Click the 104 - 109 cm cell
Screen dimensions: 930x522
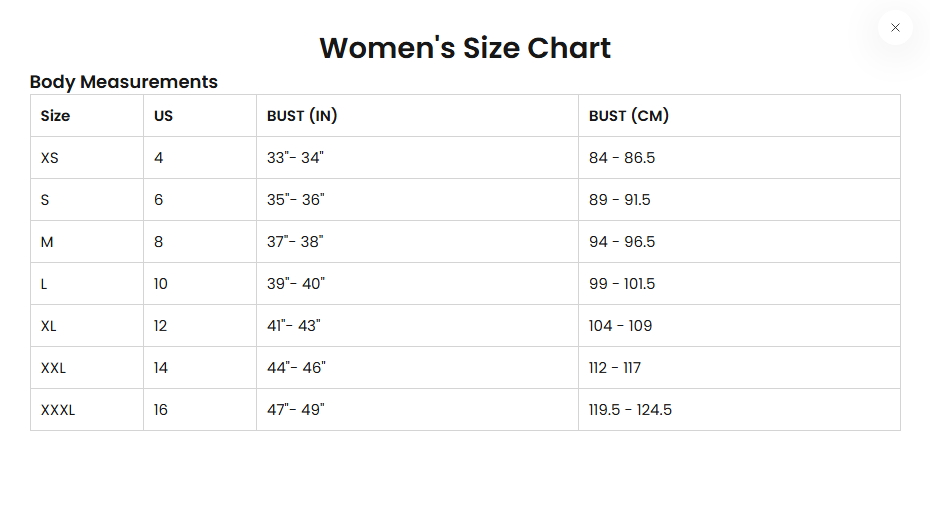620,326
